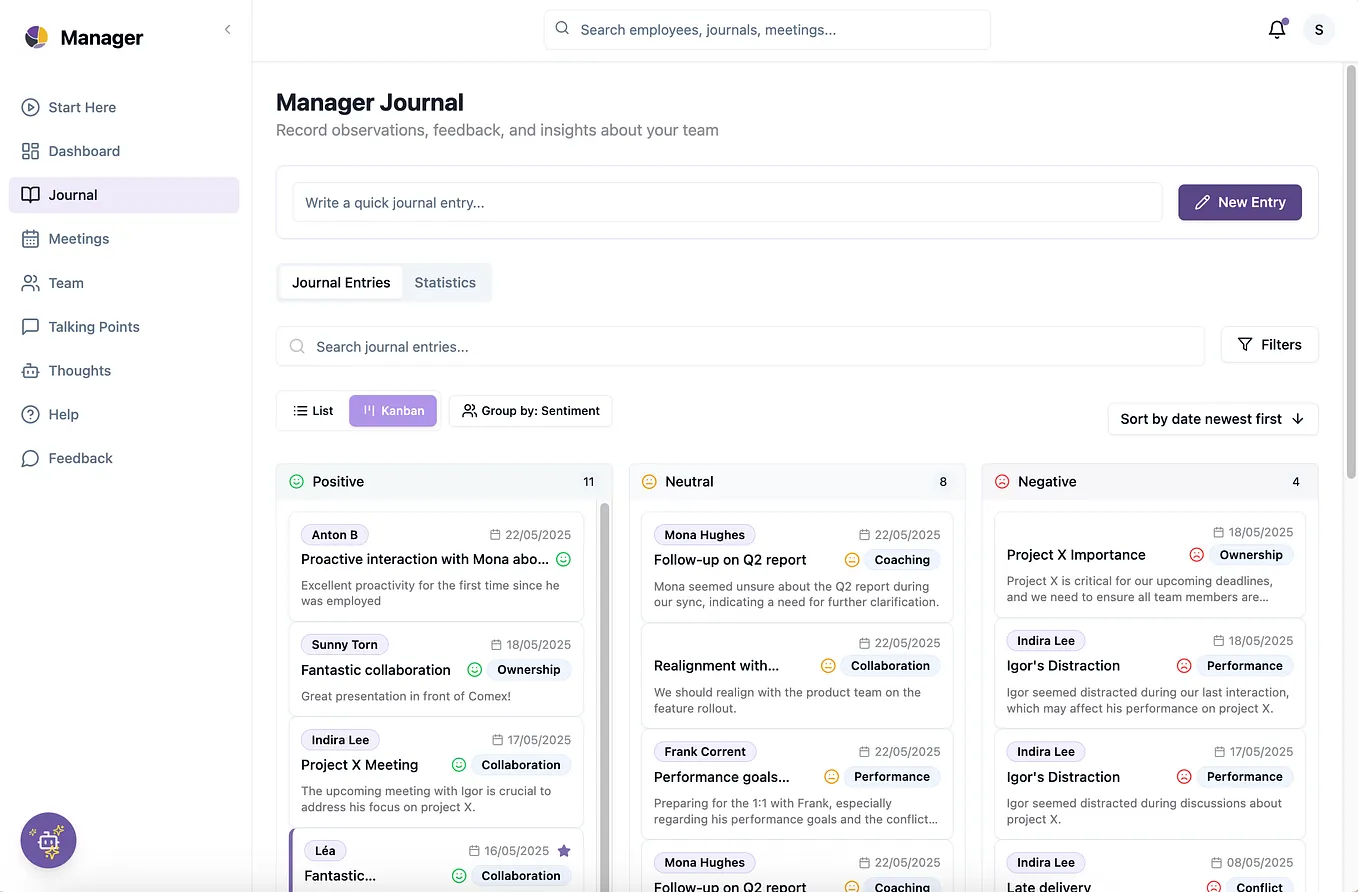Switch to the Statistics tab
This screenshot has height=892, width=1358.
[445, 282]
